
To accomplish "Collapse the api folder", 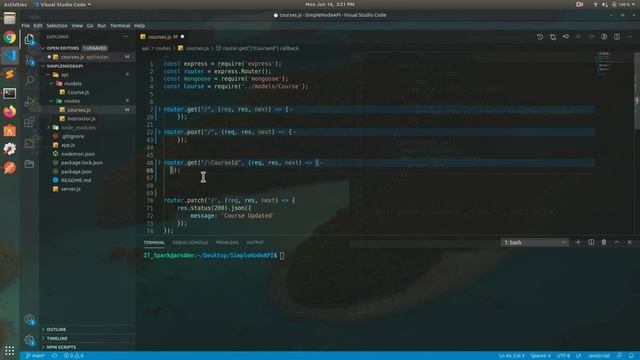I will coord(48,75).
